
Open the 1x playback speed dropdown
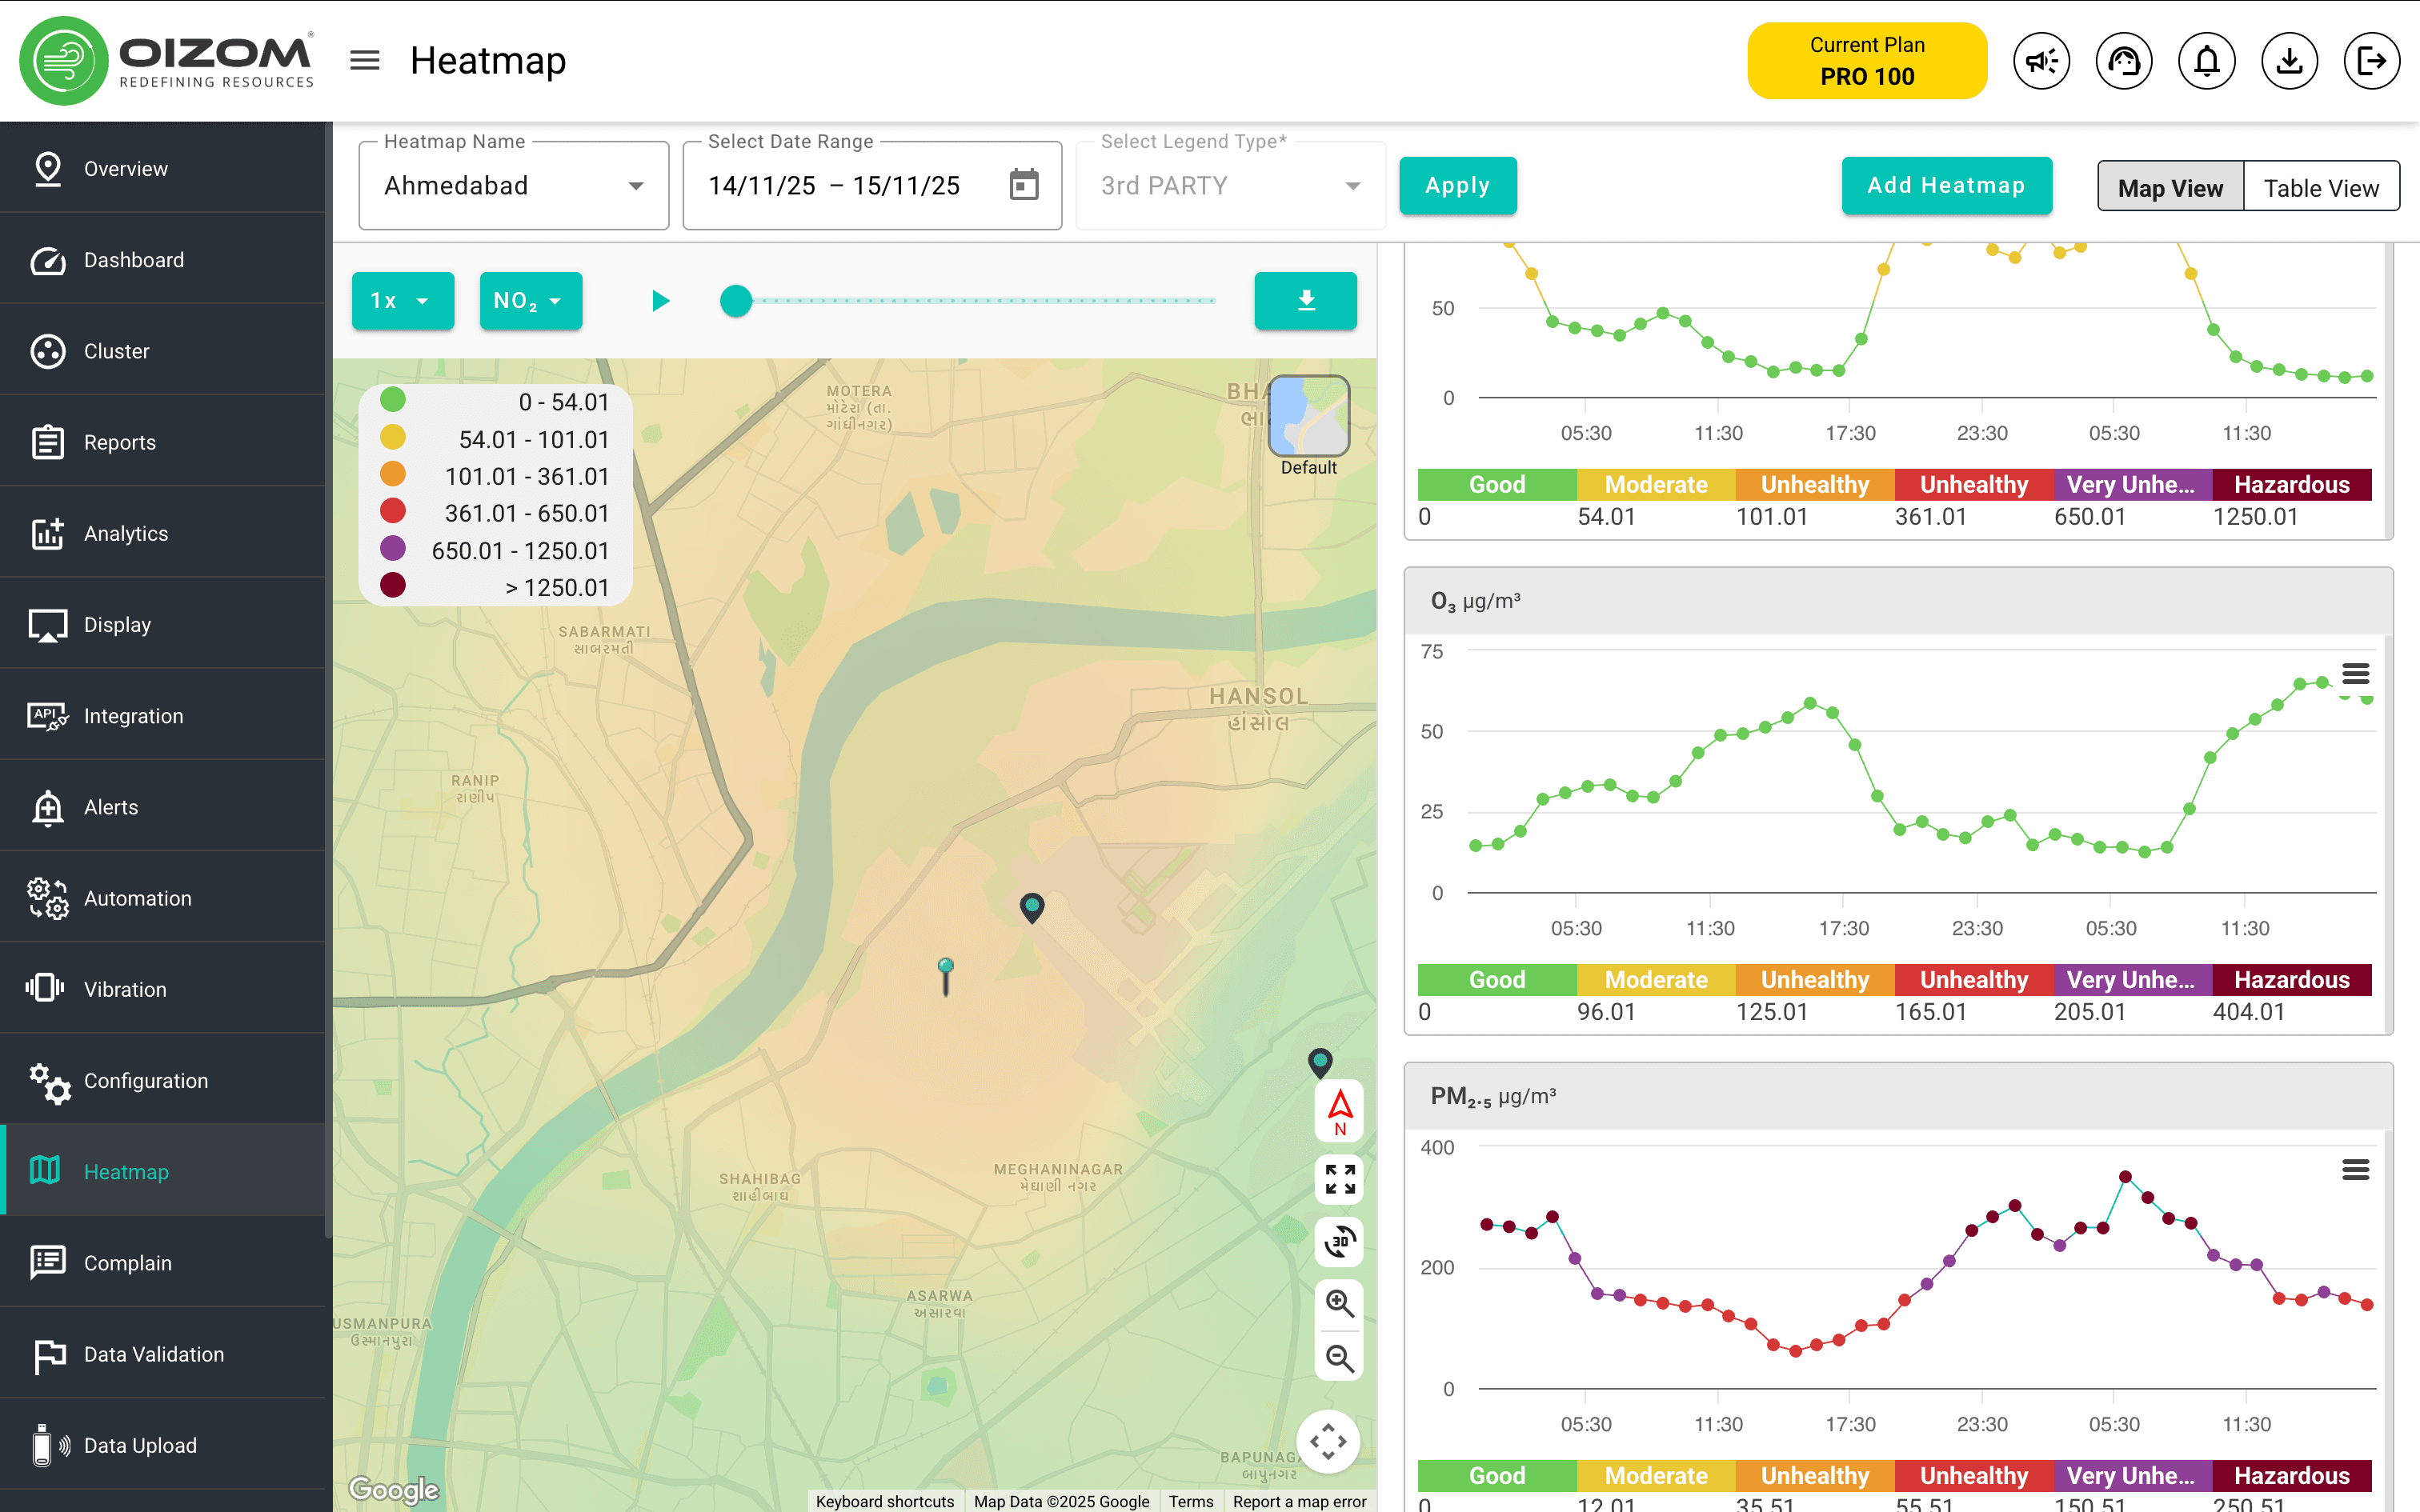[402, 301]
